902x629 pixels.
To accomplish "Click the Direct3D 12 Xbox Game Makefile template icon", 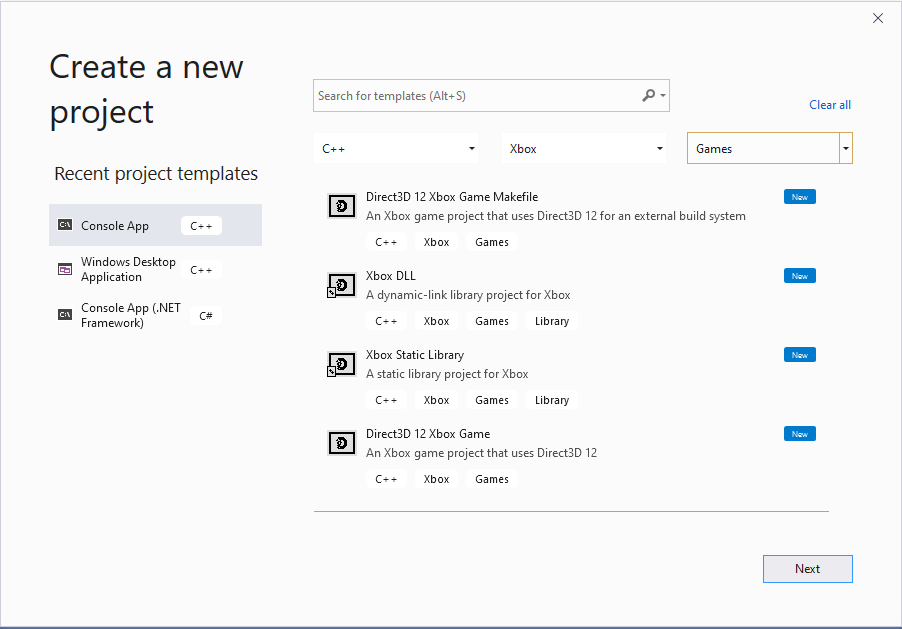I will click(342, 206).
